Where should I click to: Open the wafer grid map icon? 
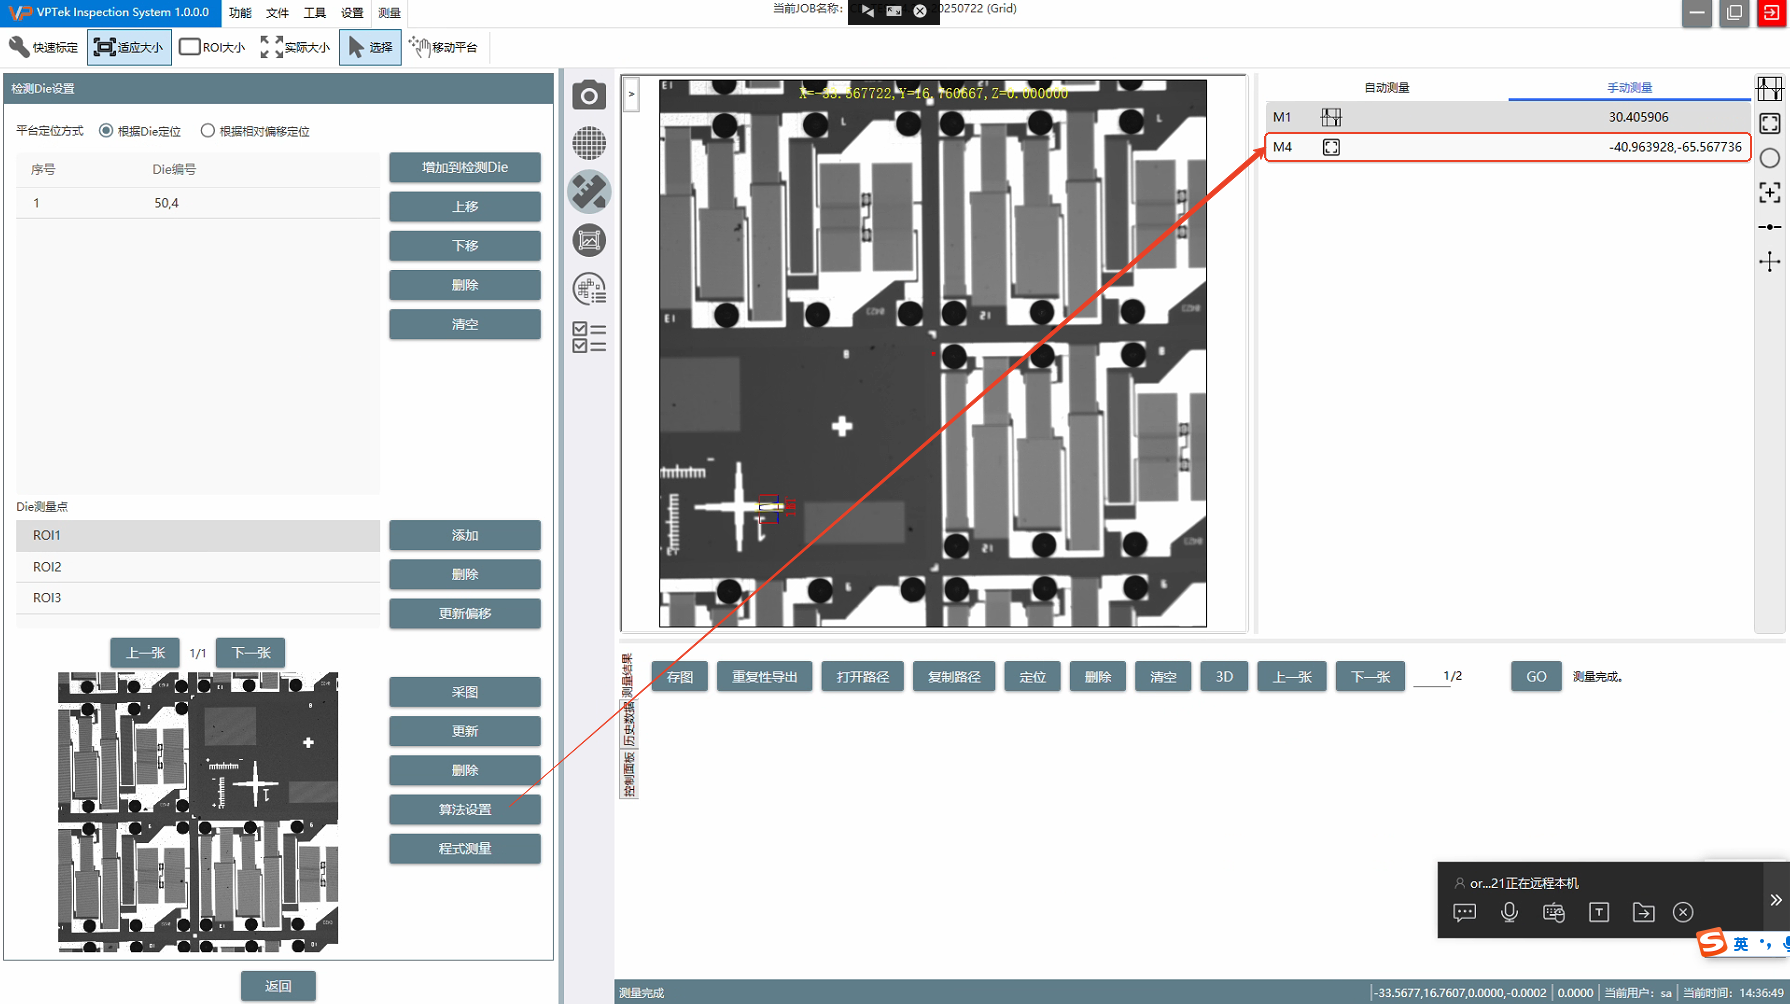coord(589,143)
